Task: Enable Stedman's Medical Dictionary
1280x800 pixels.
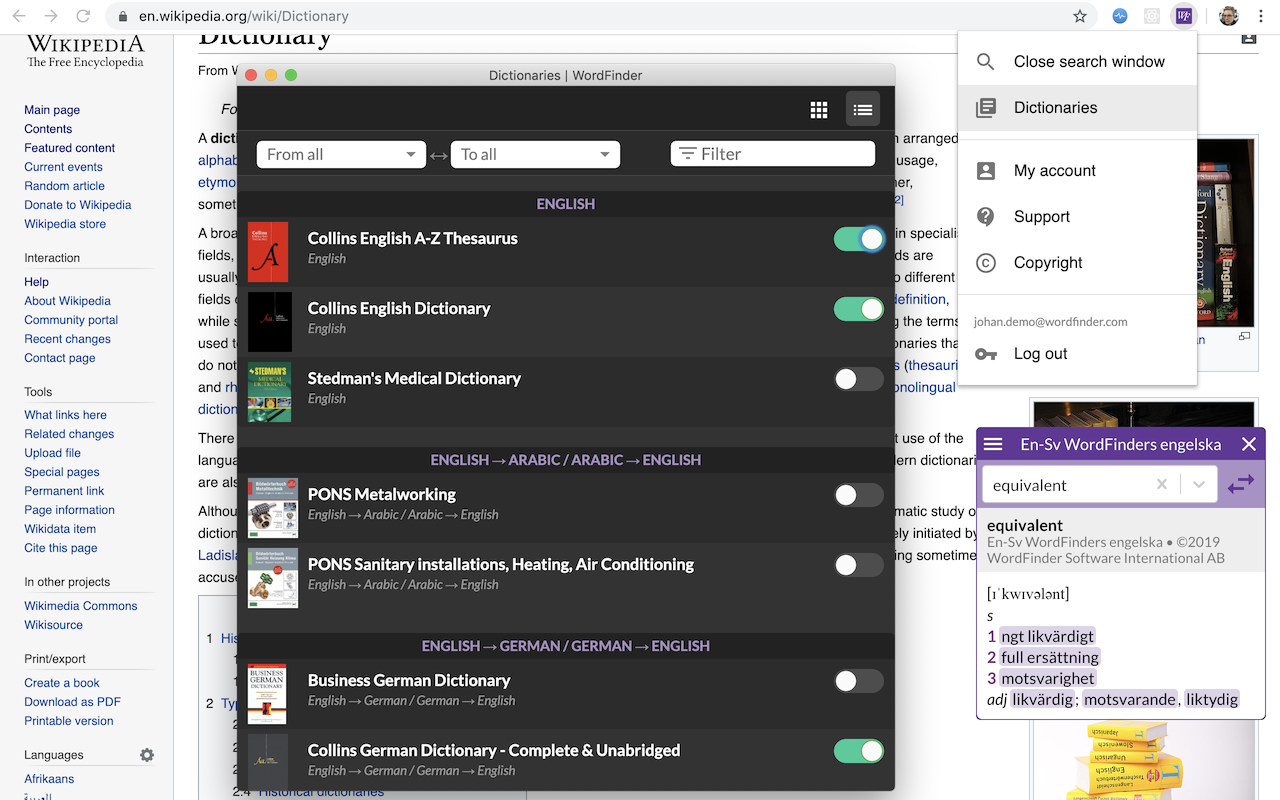Action: click(859, 379)
